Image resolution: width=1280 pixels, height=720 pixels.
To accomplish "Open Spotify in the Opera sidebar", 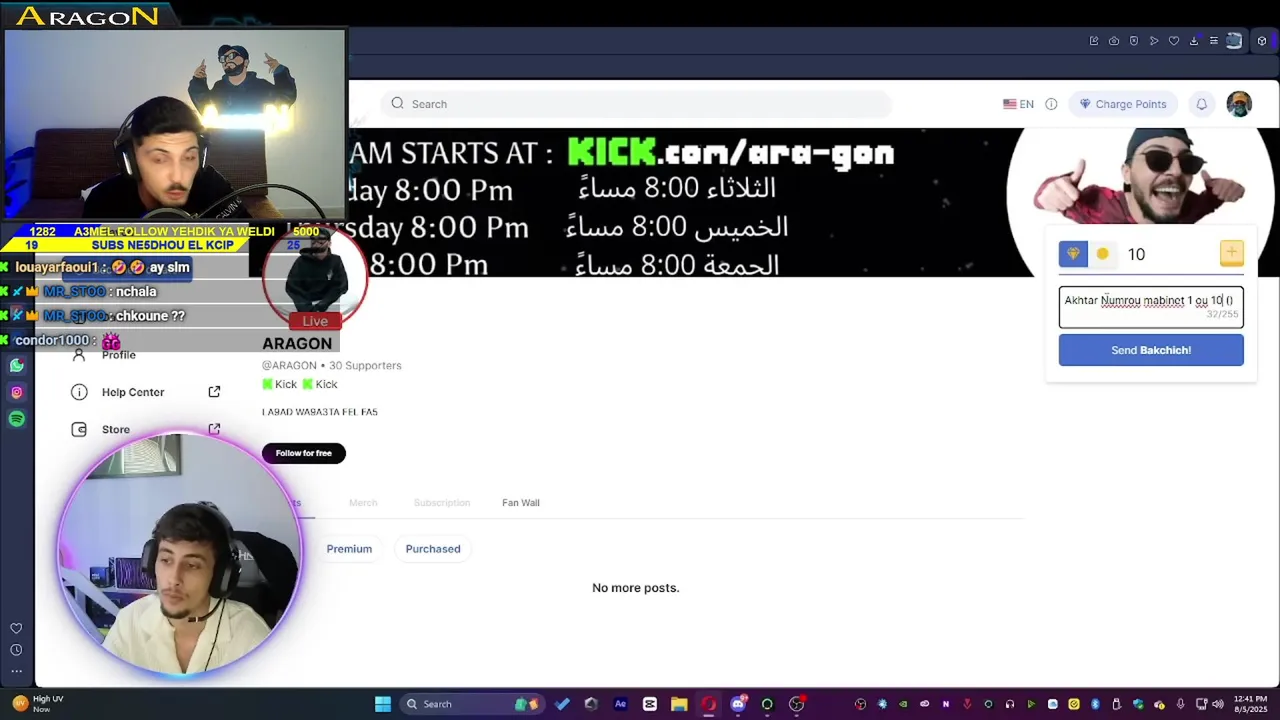I will pos(16,420).
